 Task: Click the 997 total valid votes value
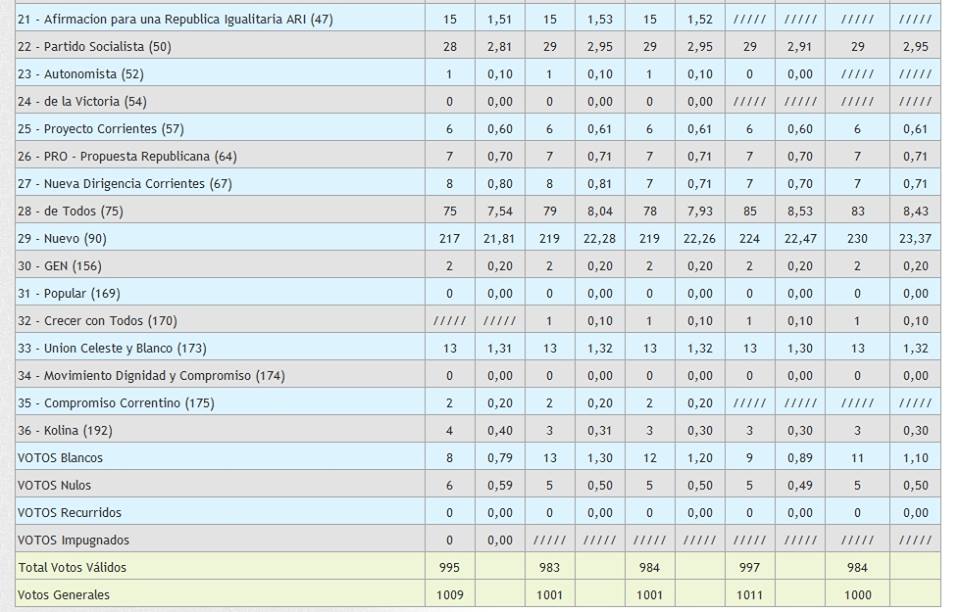(749, 567)
